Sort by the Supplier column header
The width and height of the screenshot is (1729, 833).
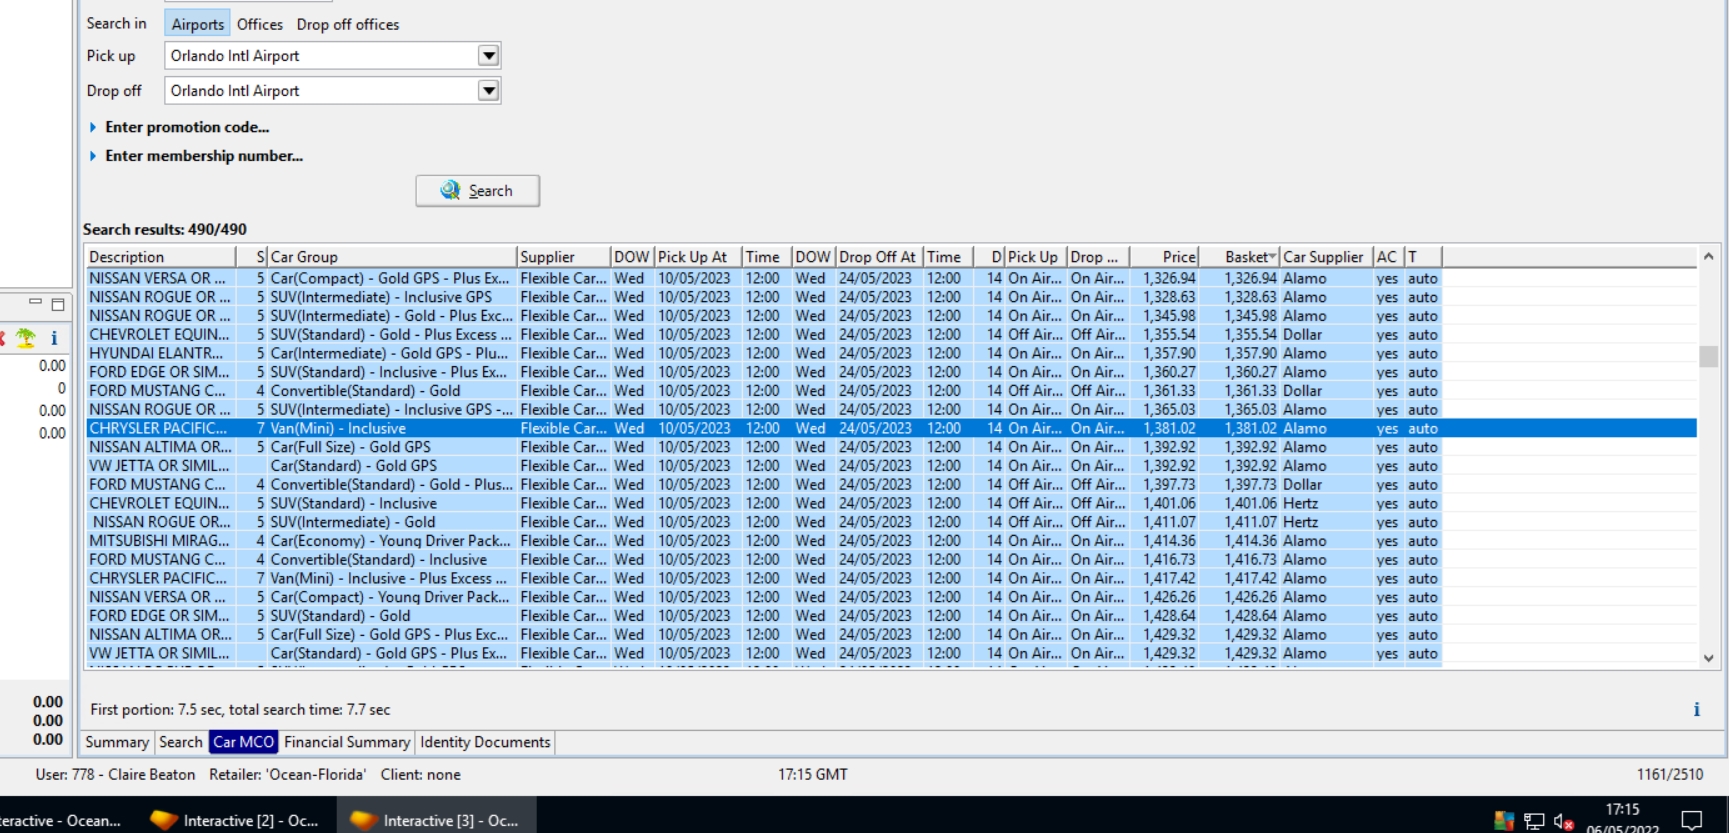click(563, 257)
